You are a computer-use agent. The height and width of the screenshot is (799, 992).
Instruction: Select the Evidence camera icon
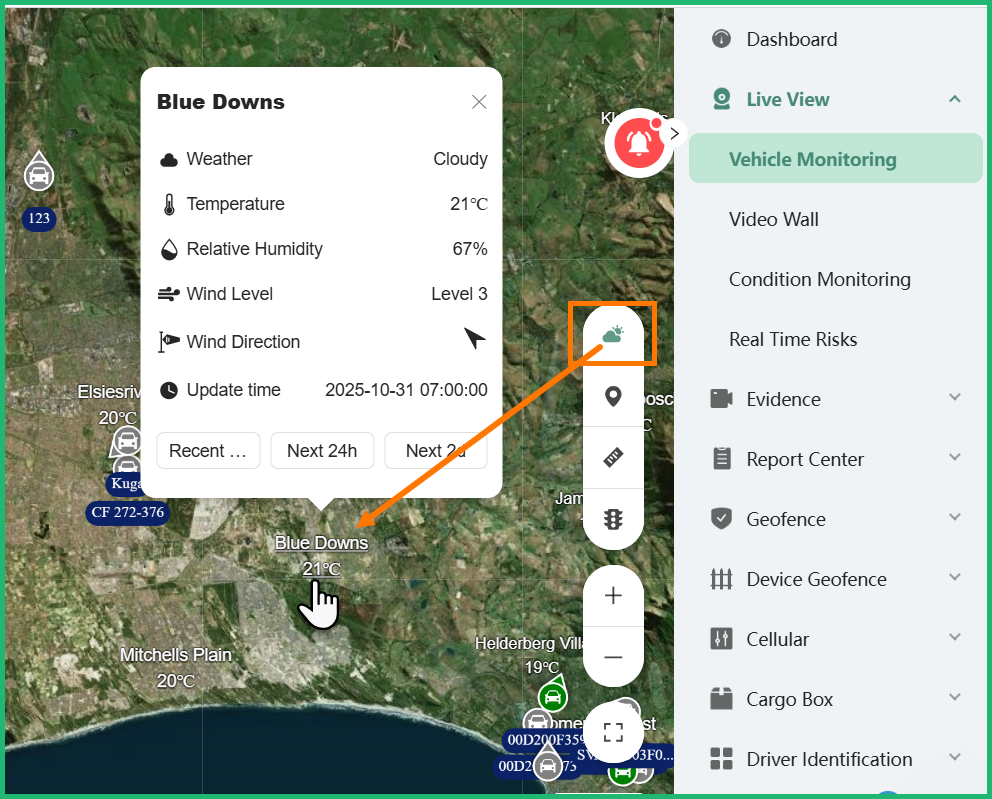click(x=722, y=399)
